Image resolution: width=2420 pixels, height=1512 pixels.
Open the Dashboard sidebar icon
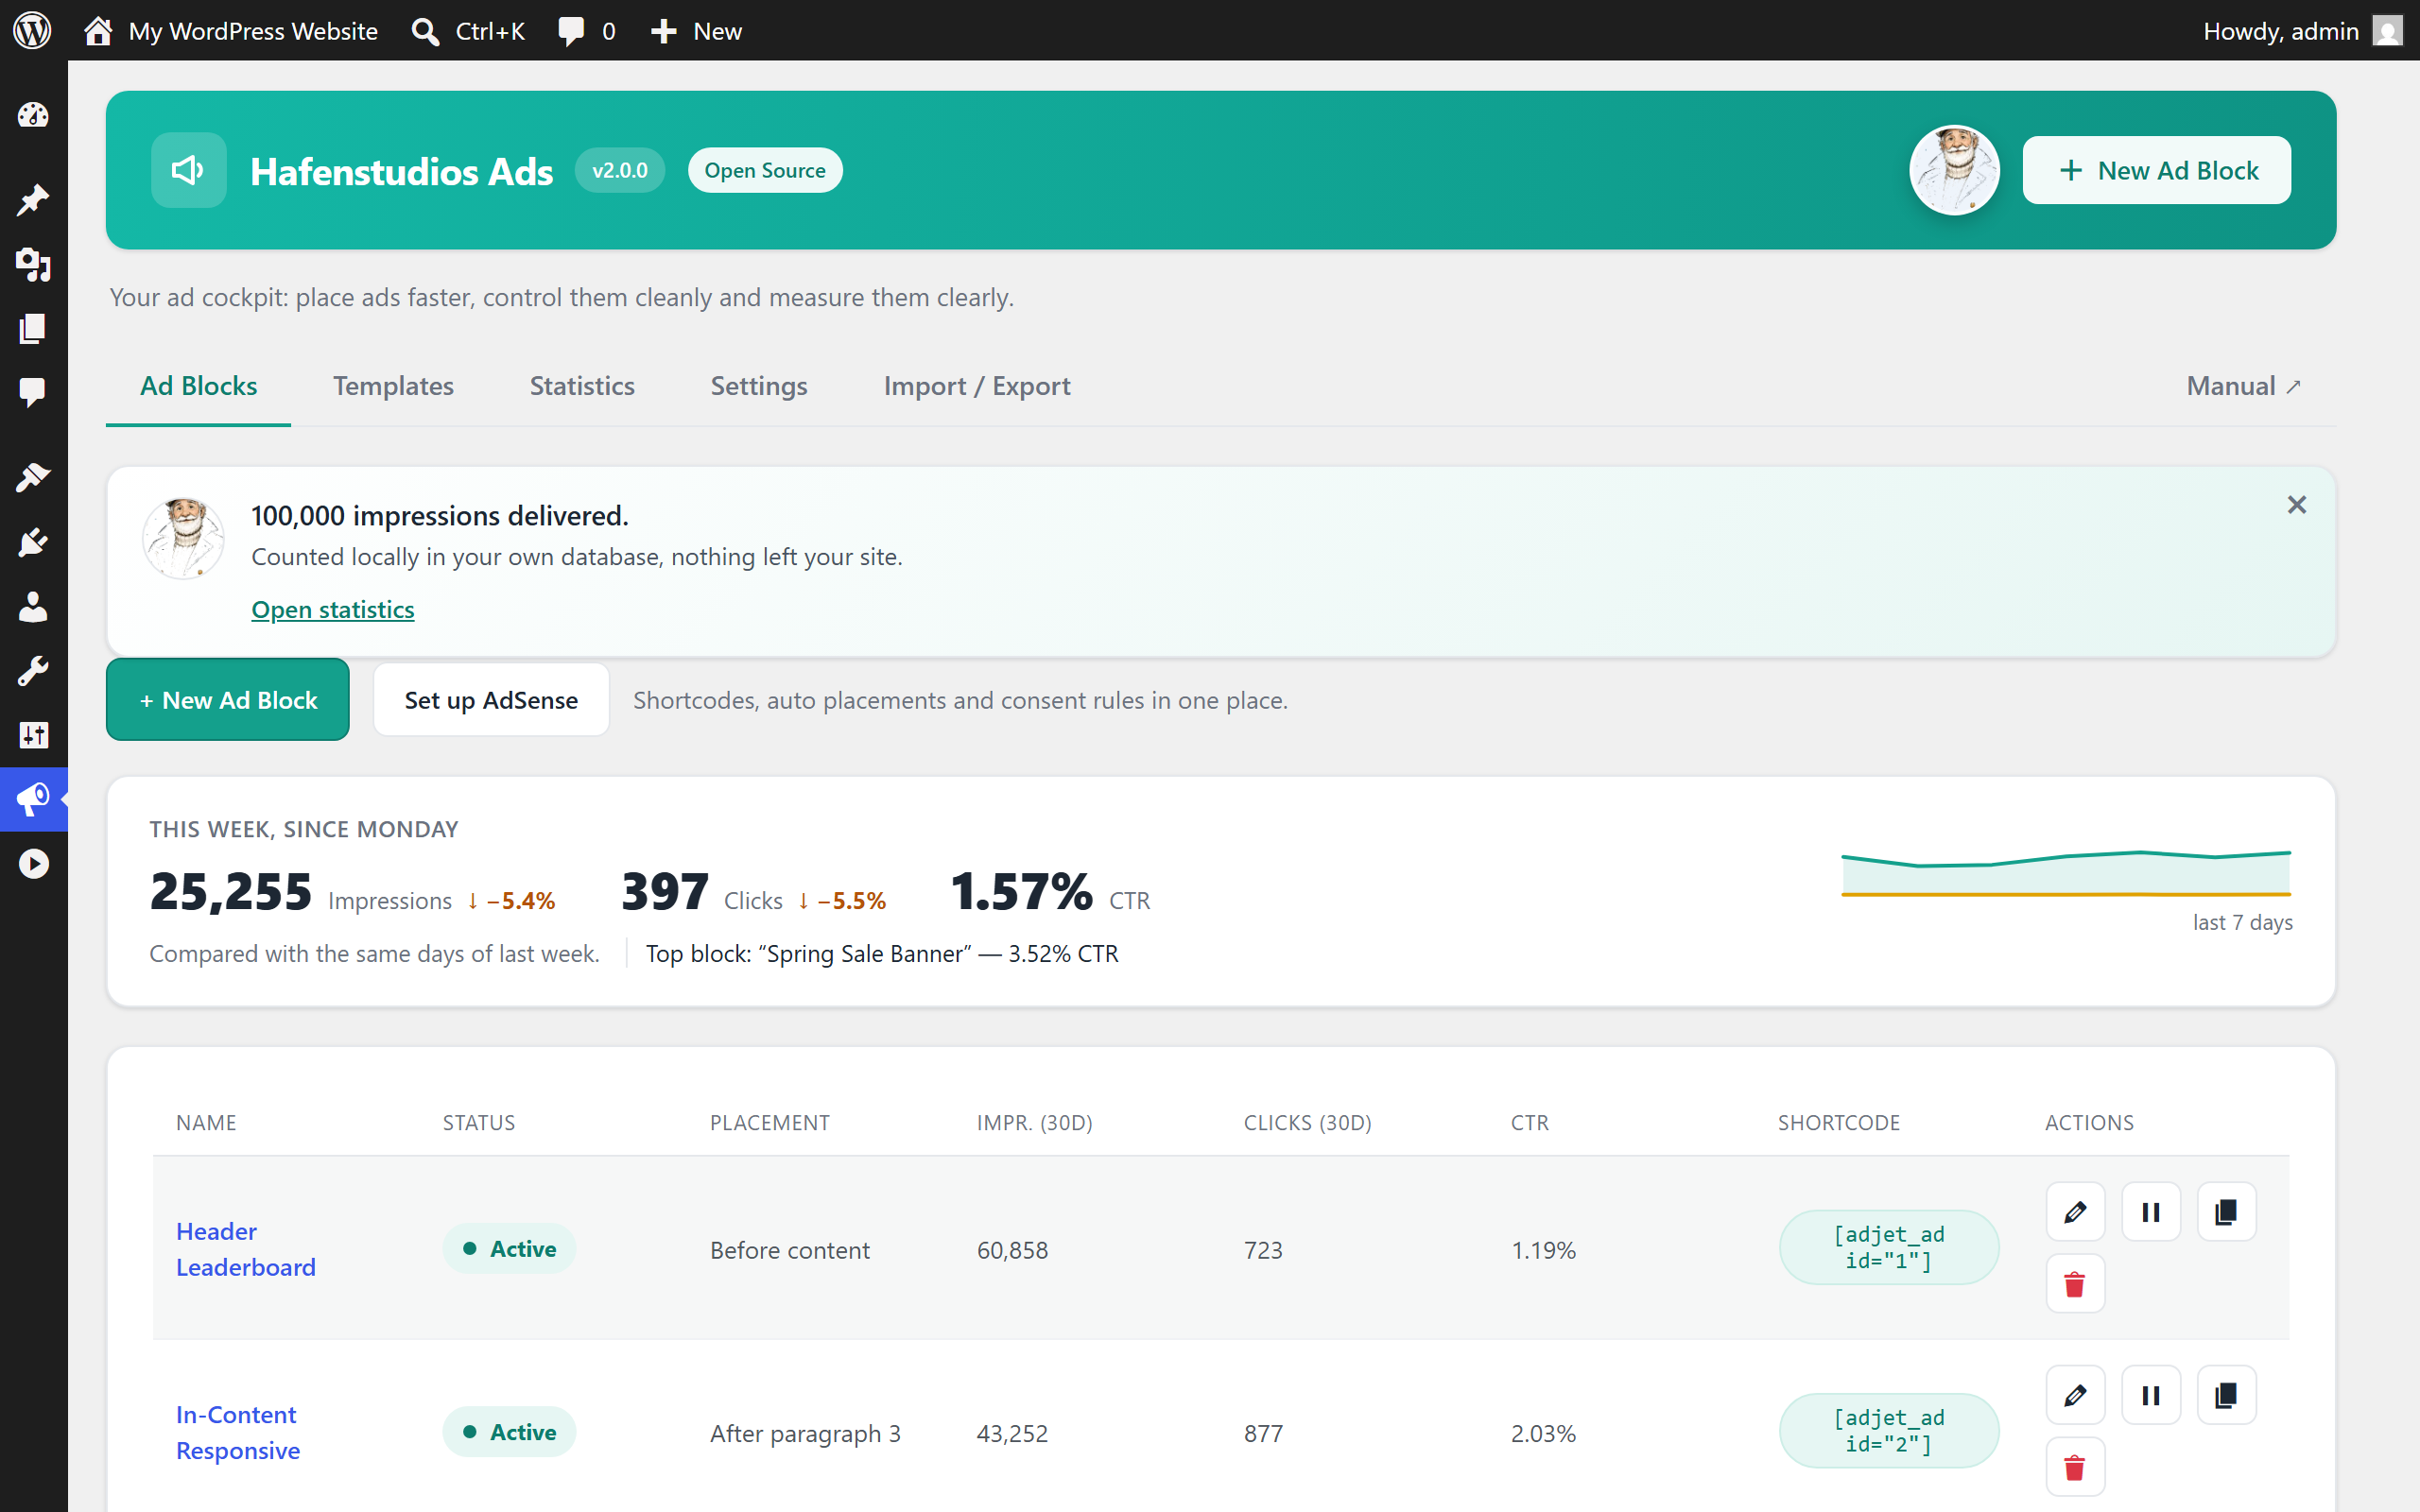[x=33, y=115]
